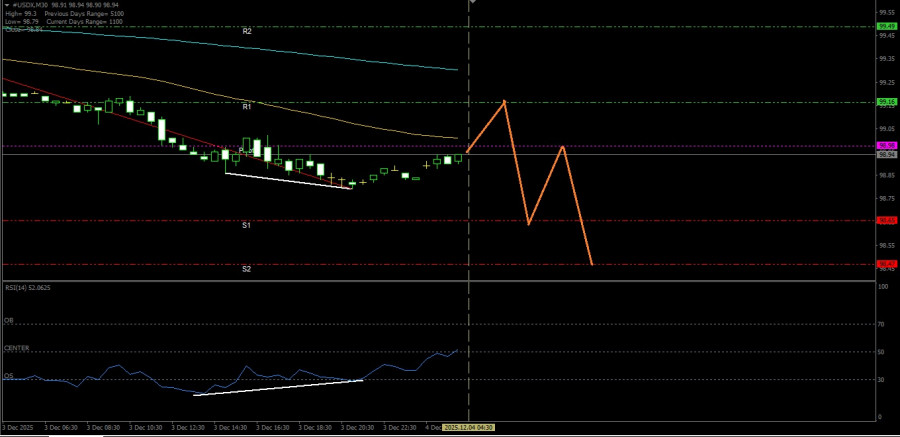The height and width of the screenshot is (437, 900).
Task: Click the 99.55 price scale value
Action: [886, 11]
